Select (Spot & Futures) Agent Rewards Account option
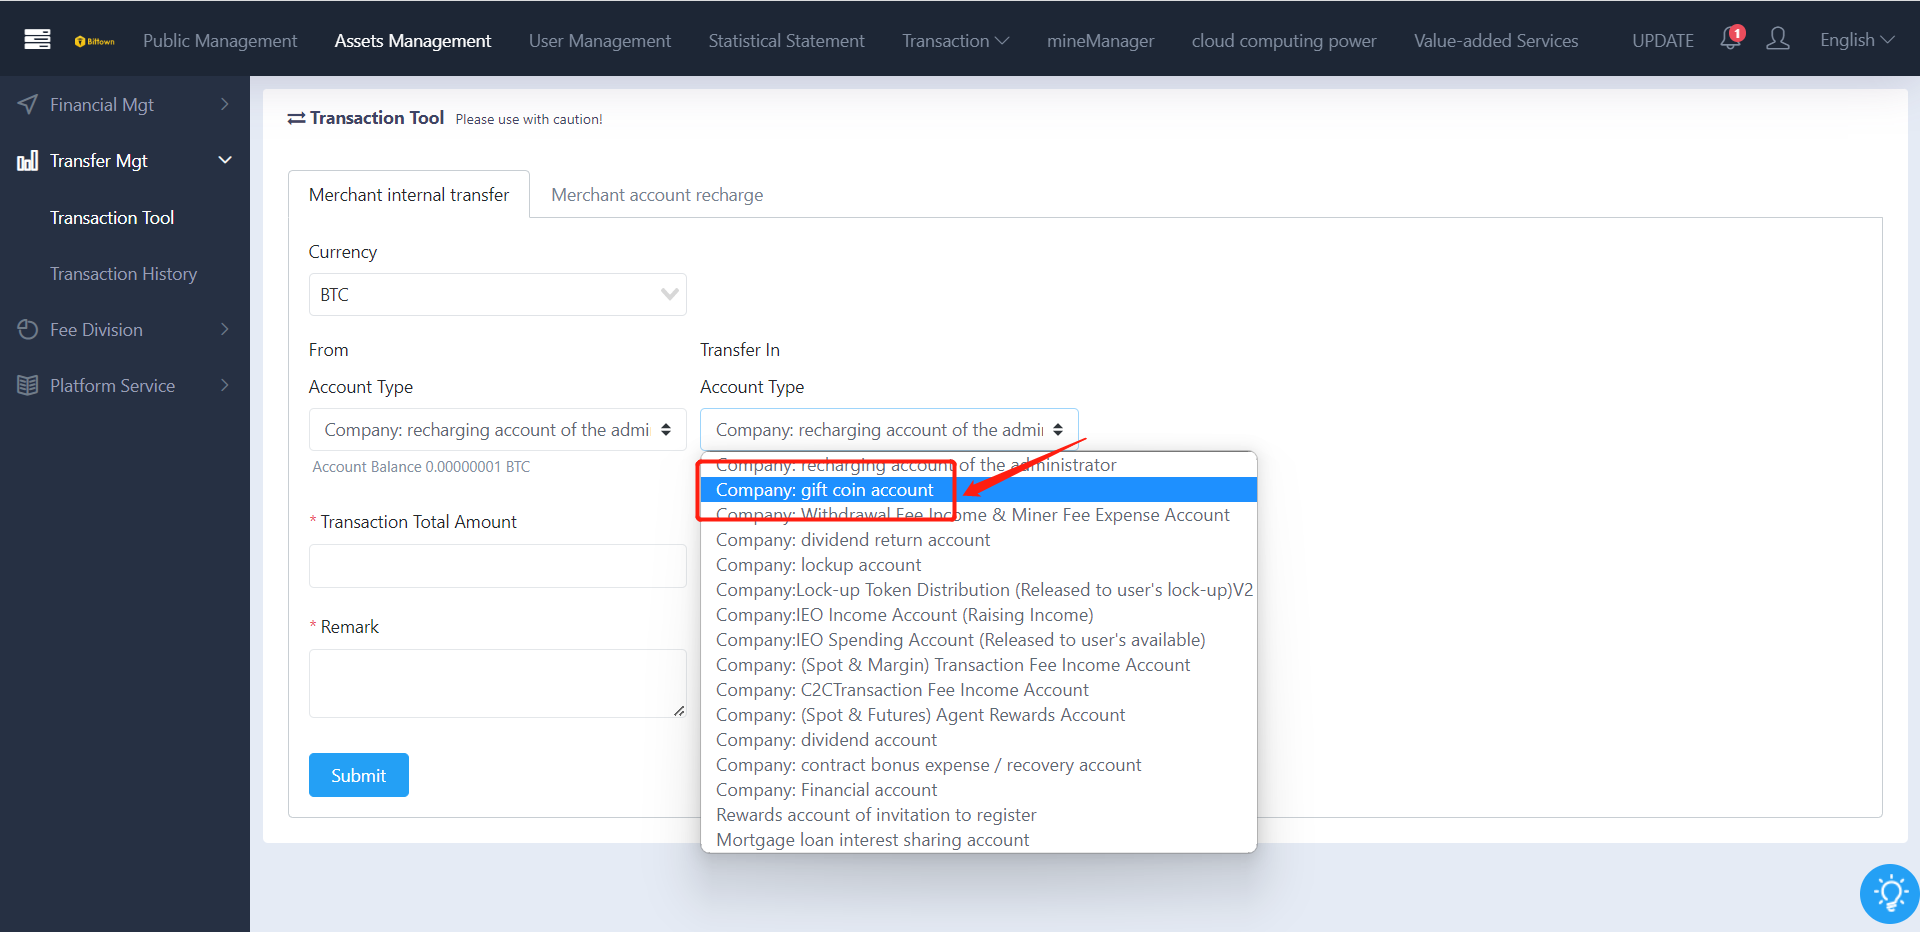Image resolution: width=1920 pixels, height=932 pixels. (979, 715)
